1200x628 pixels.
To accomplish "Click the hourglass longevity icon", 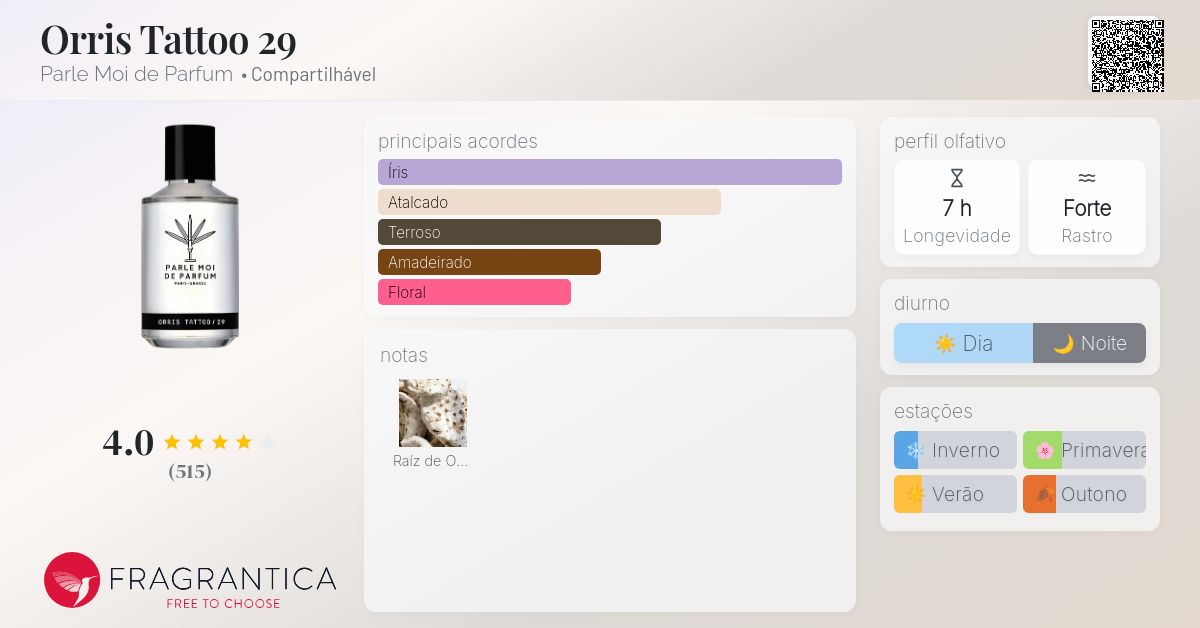I will [x=957, y=179].
